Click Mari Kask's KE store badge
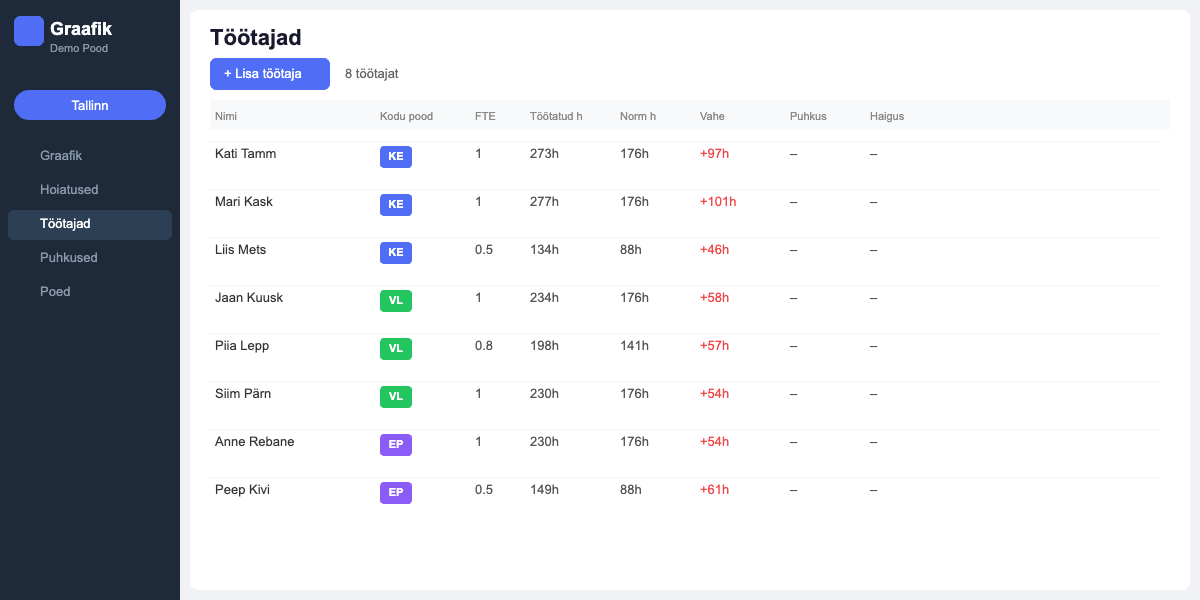1200x600 pixels. pos(395,204)
